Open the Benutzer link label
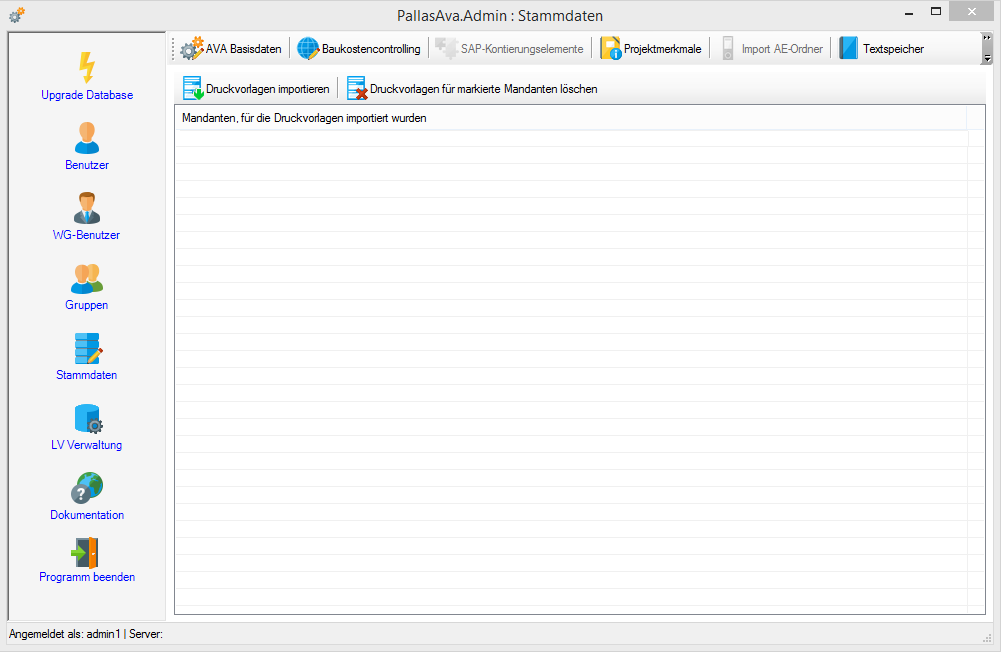Image resolution: width=1002 pixels, height=652 pixels. pos(87,165)
